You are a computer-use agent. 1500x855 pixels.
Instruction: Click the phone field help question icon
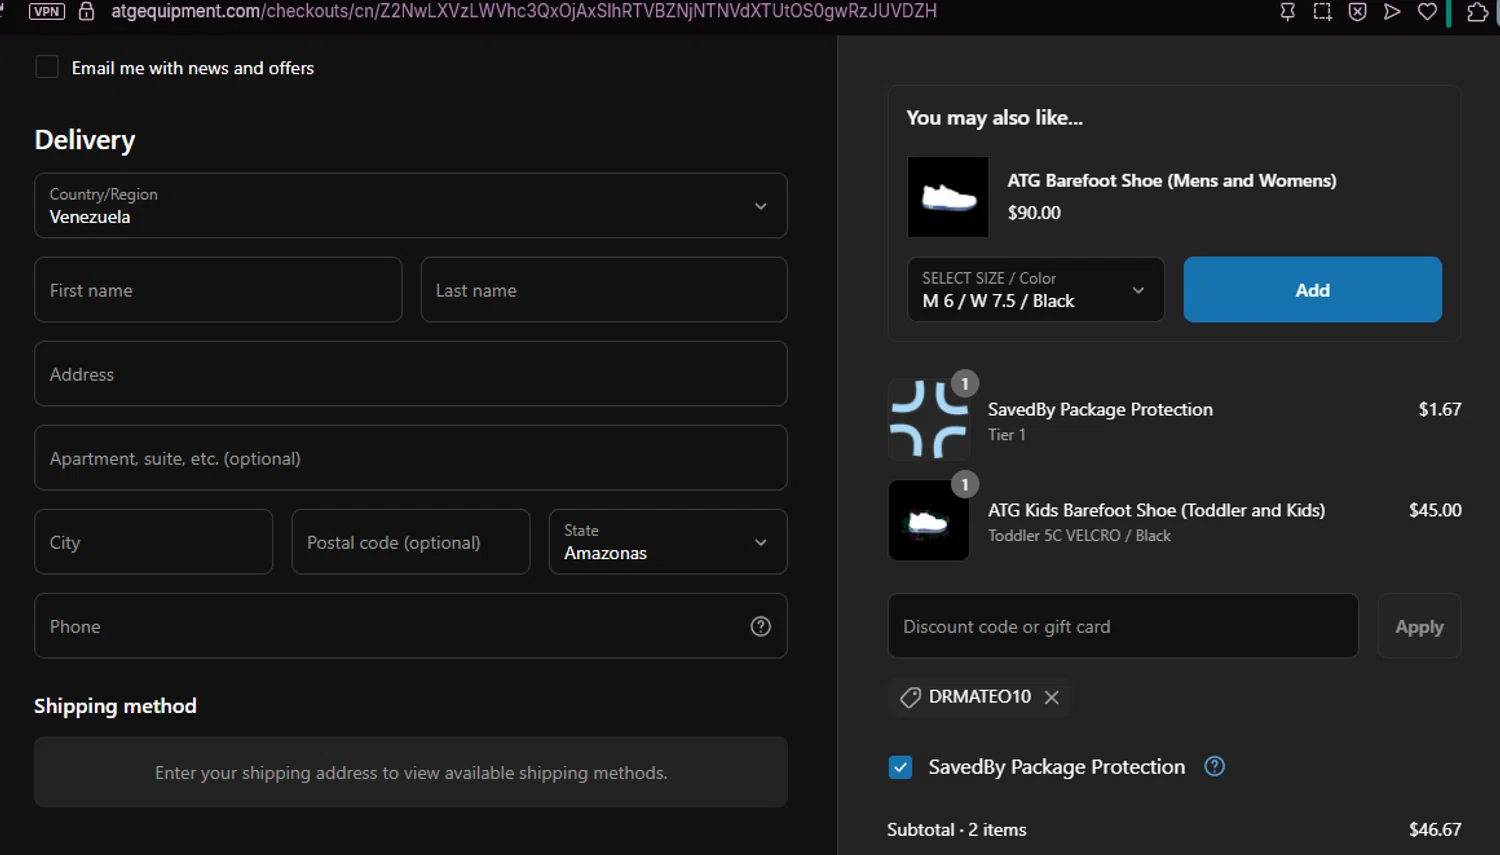[761, 626]
